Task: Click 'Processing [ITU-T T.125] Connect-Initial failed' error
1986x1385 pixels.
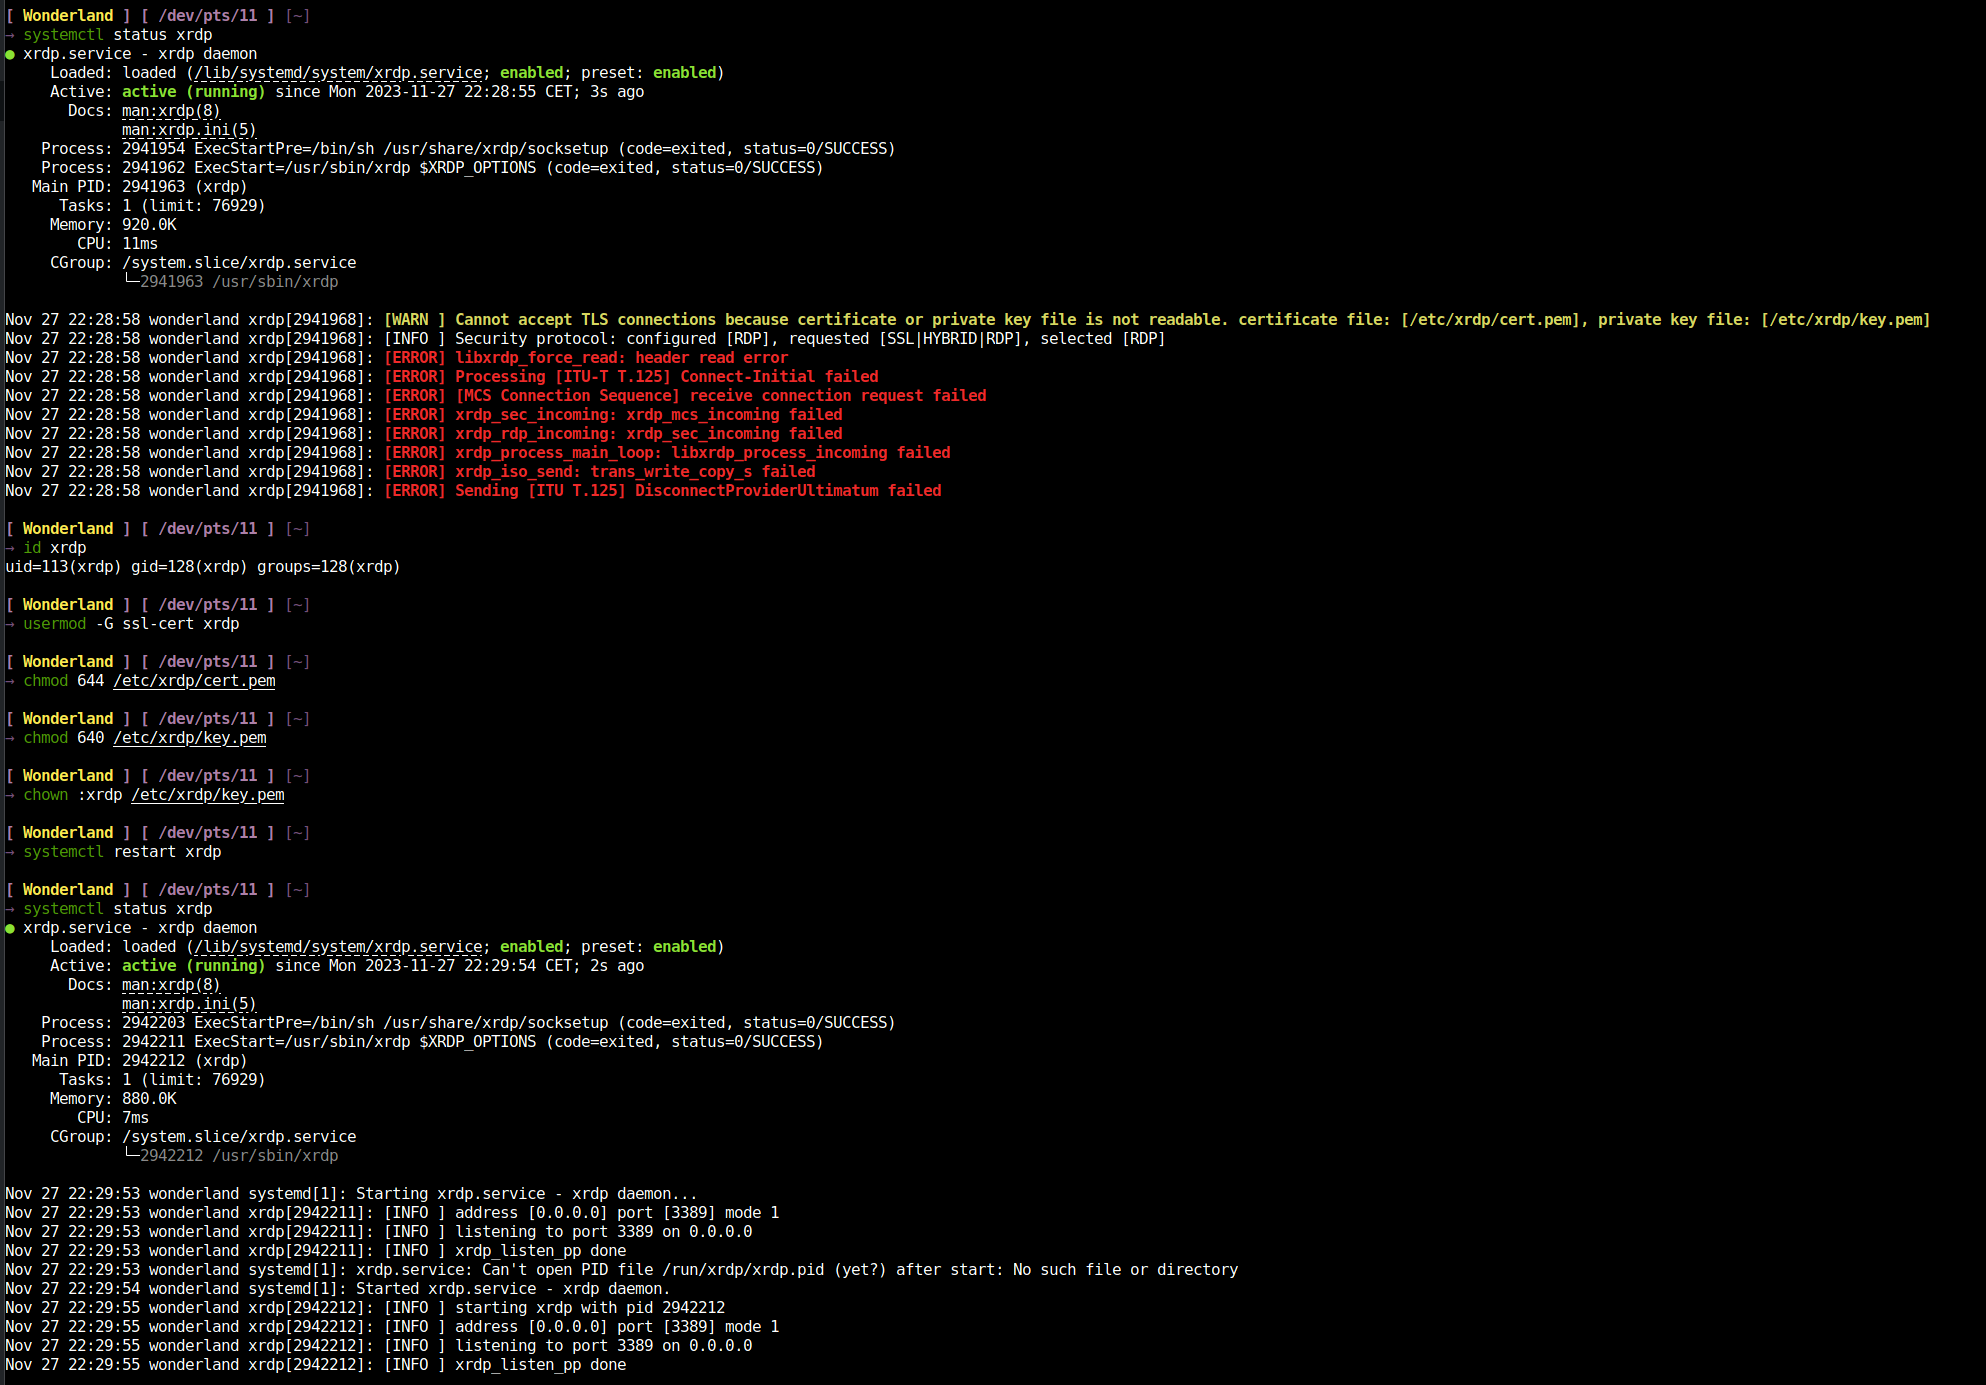Action: 666,377
